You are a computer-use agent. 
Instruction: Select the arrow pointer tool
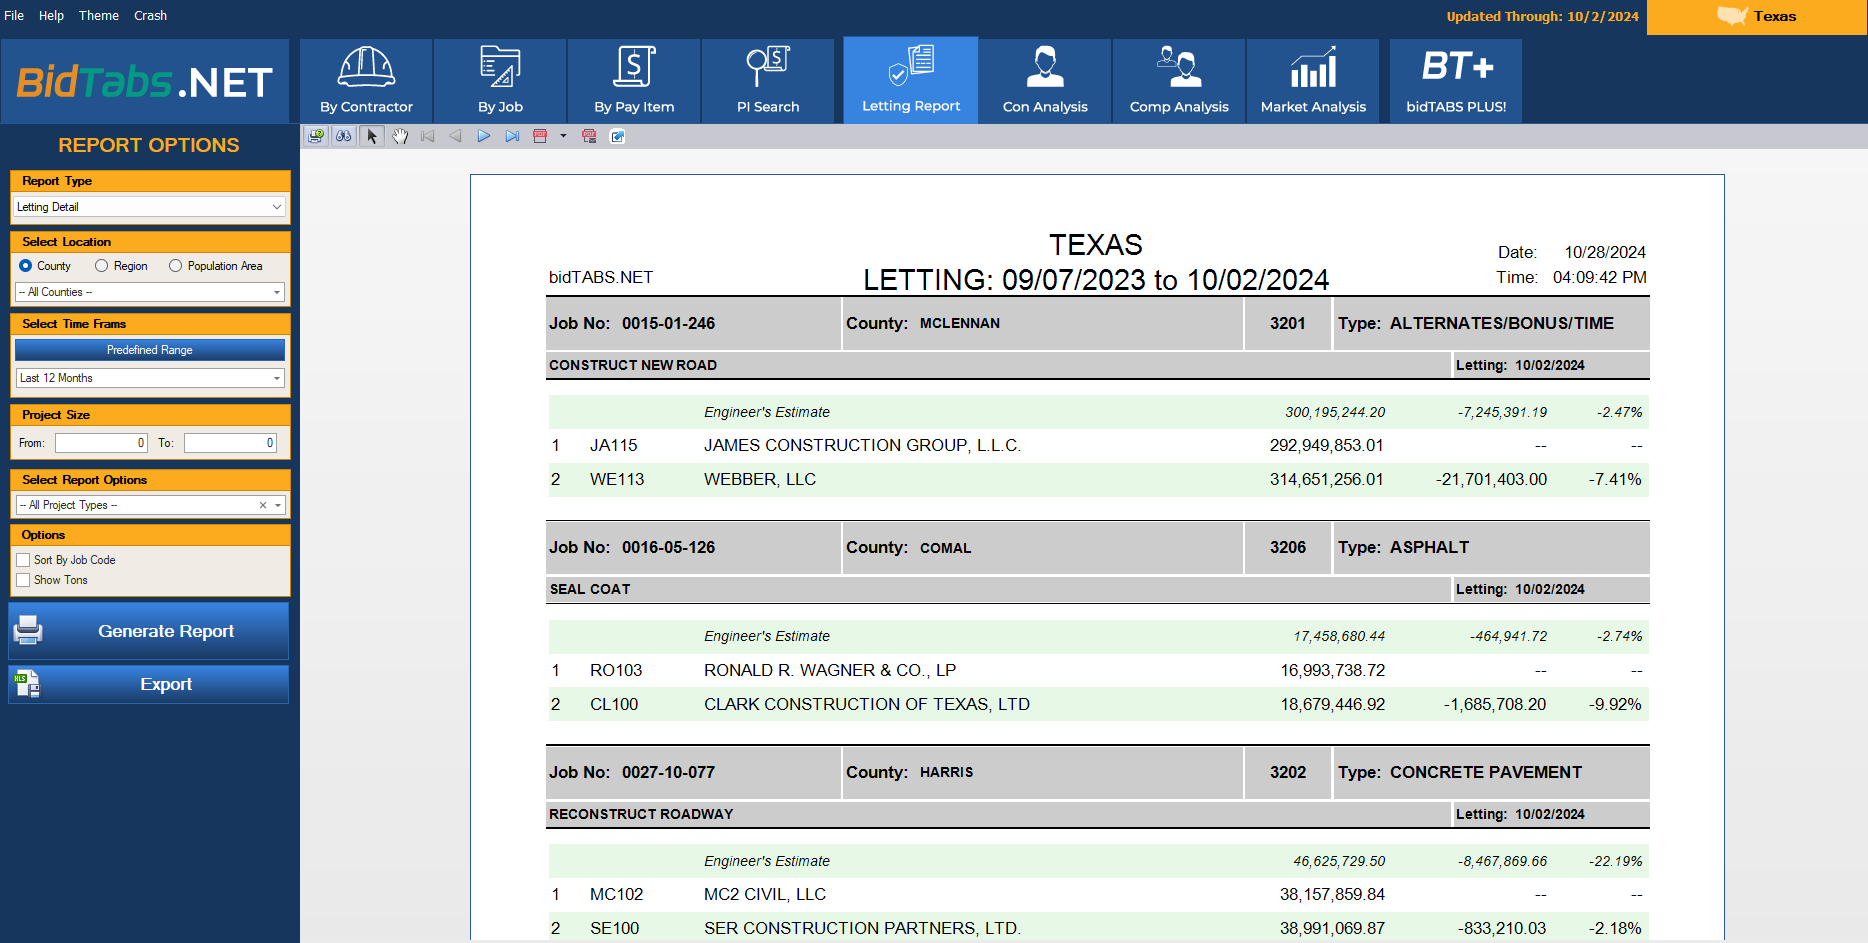(x=372, y=136)
